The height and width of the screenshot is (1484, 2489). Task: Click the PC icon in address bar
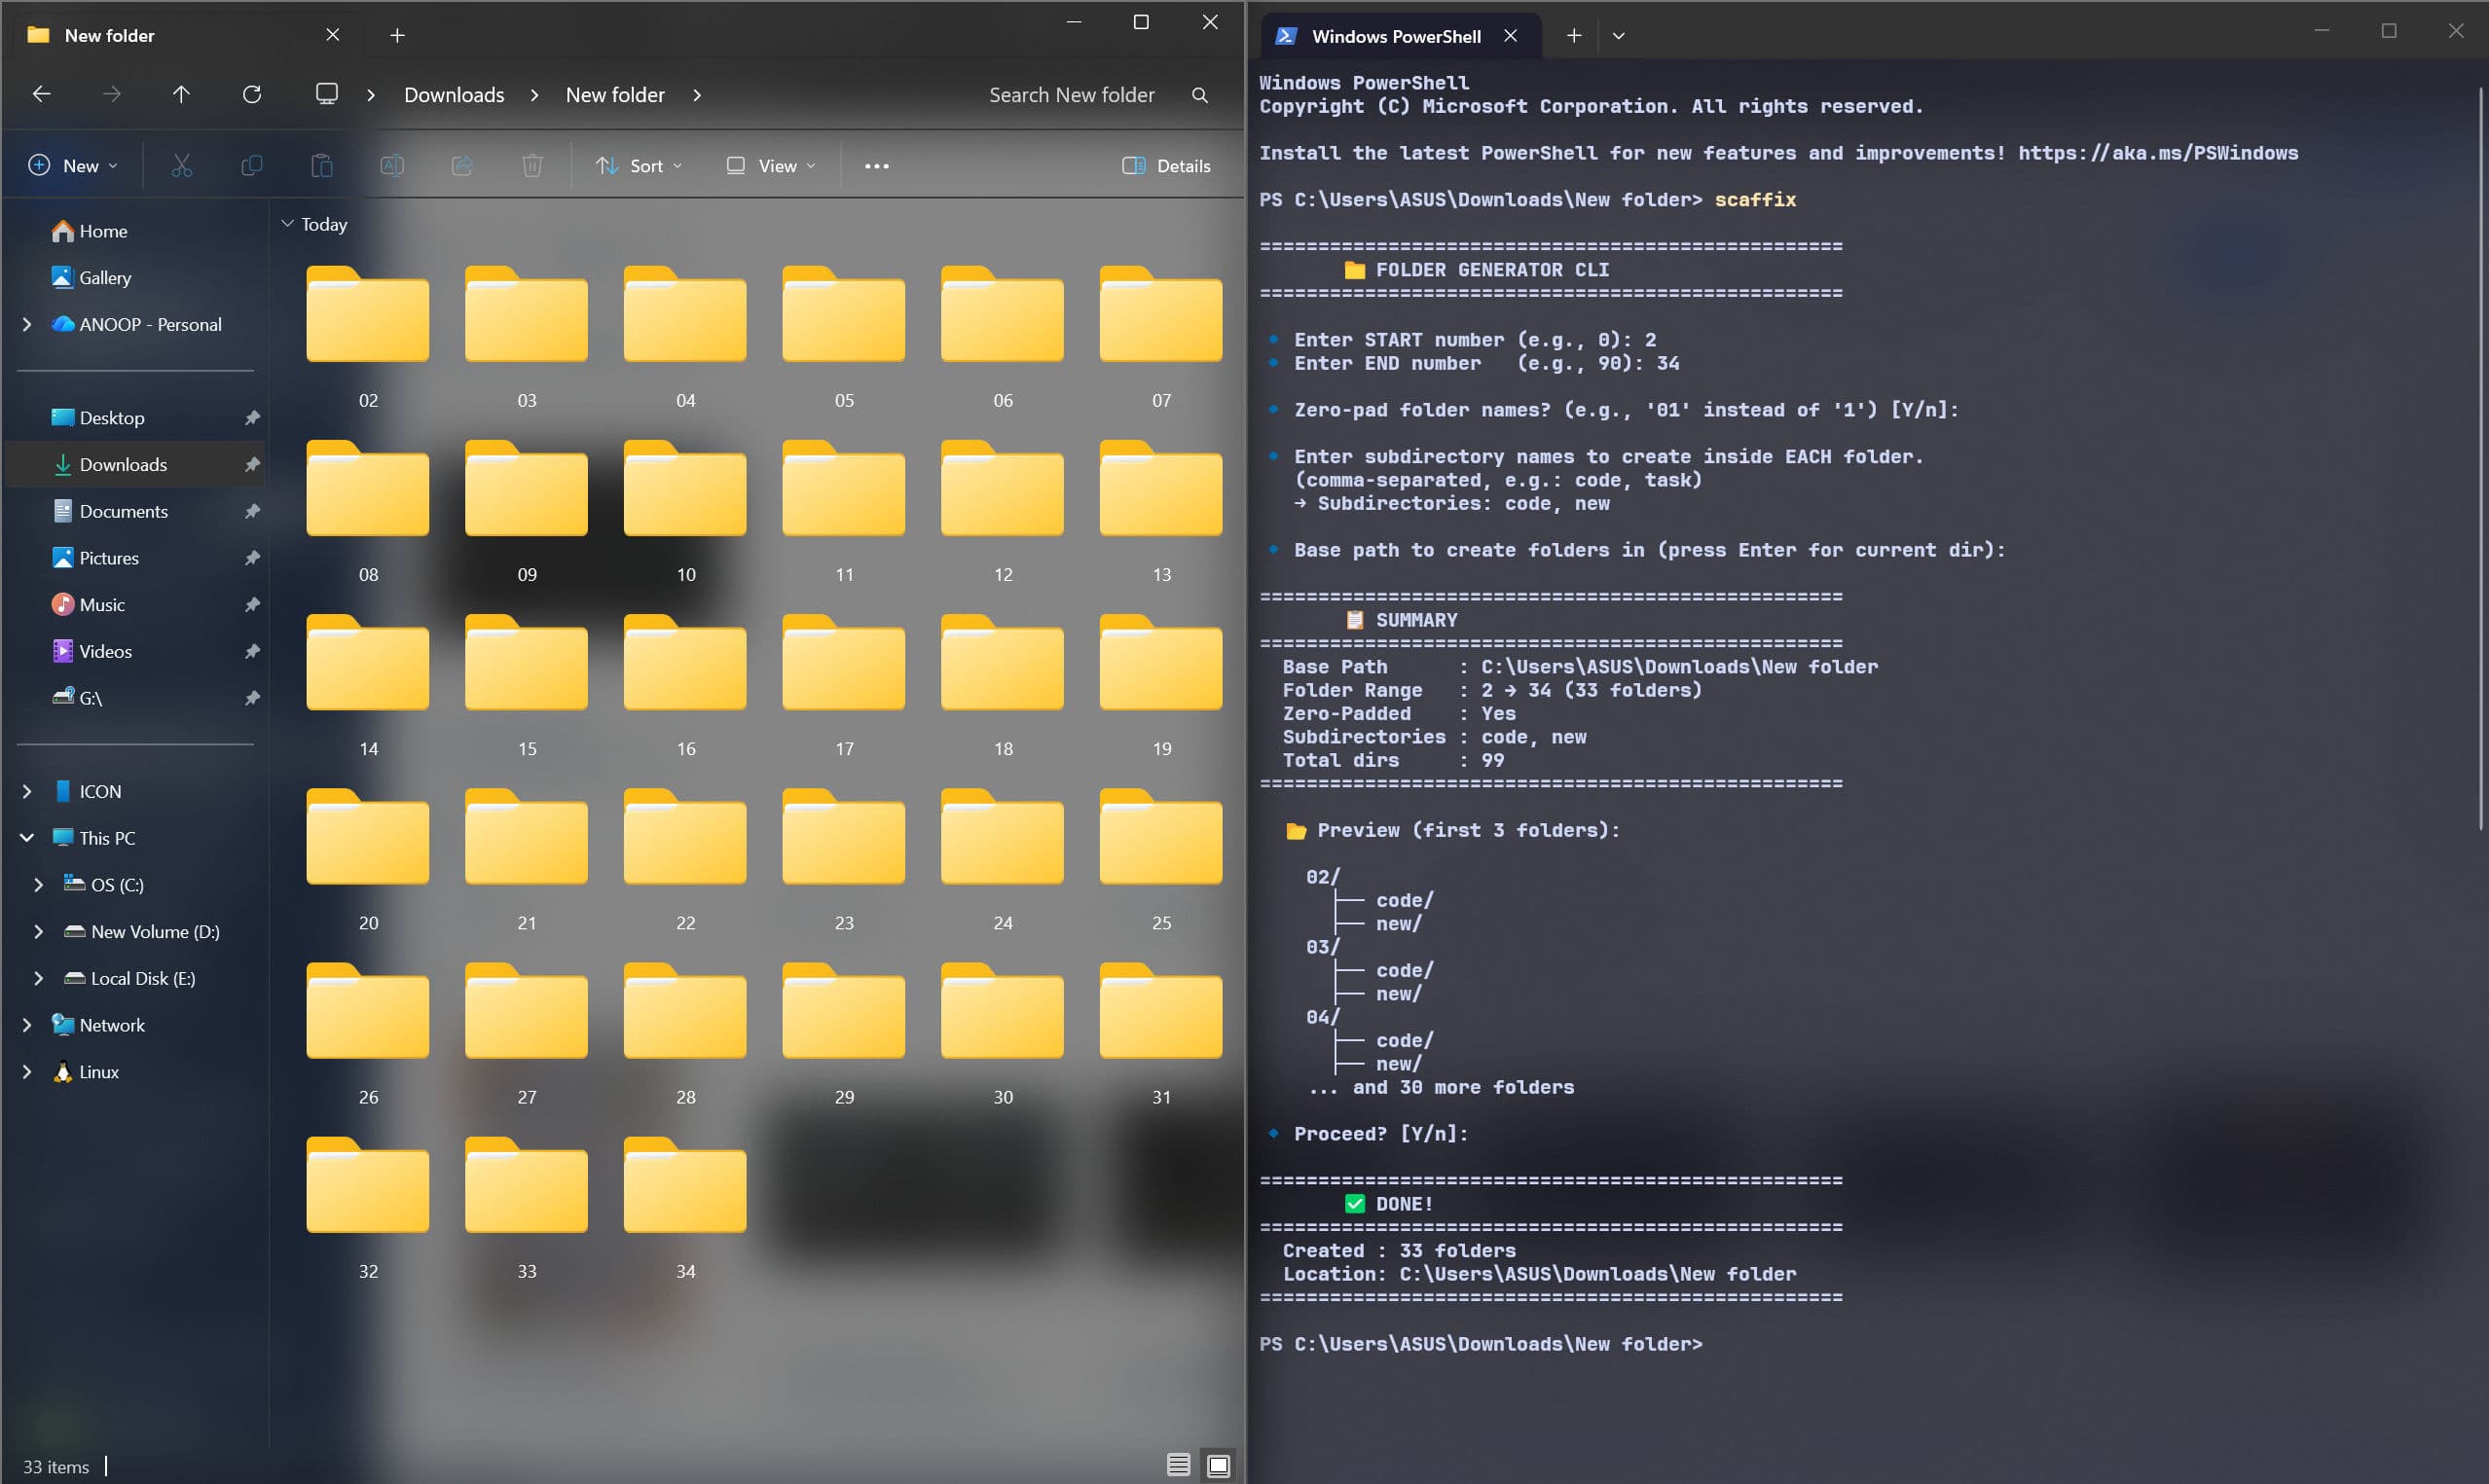(x=327, y=94)
